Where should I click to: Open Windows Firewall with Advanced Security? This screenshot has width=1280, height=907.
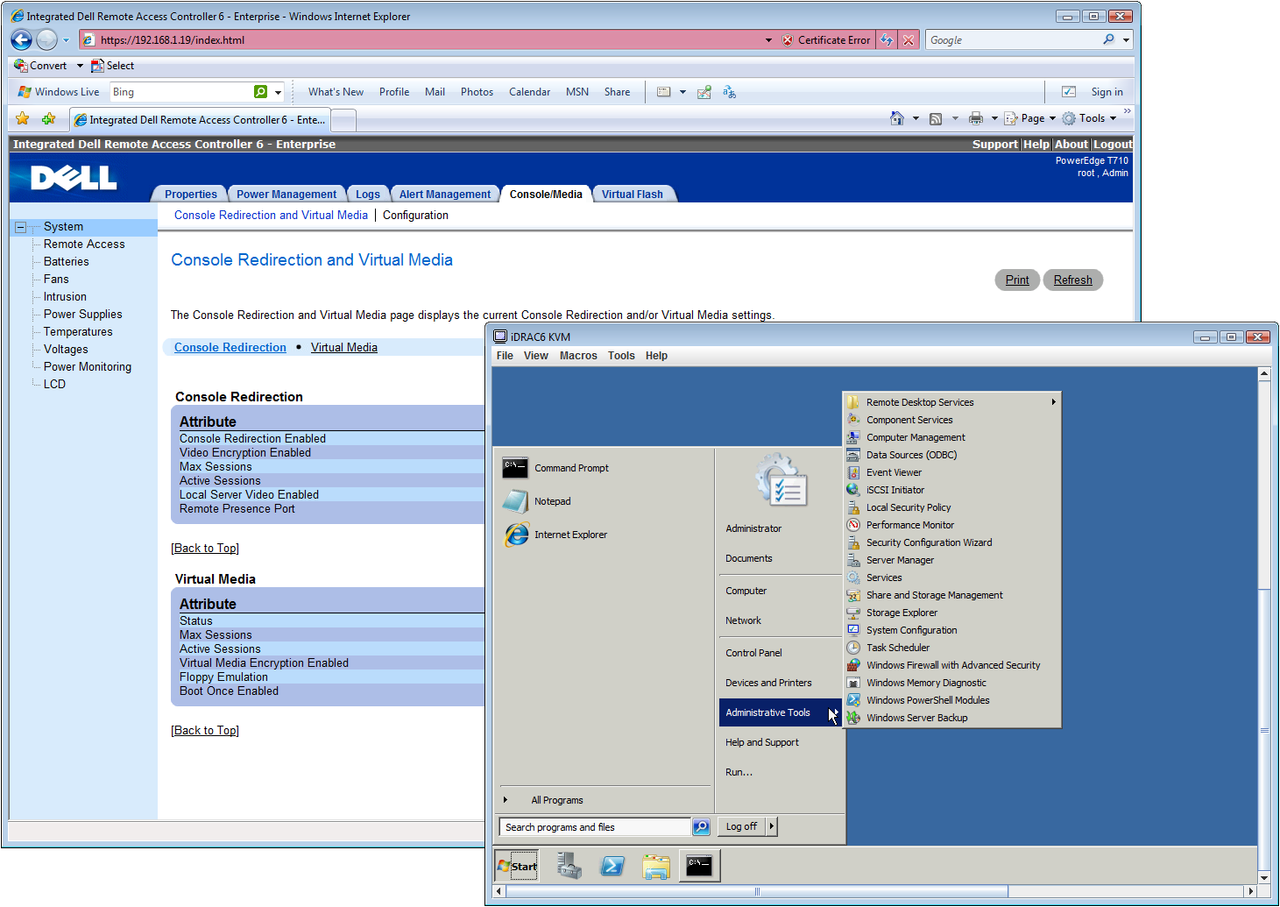pyautogui.click(x=953, y=665)
